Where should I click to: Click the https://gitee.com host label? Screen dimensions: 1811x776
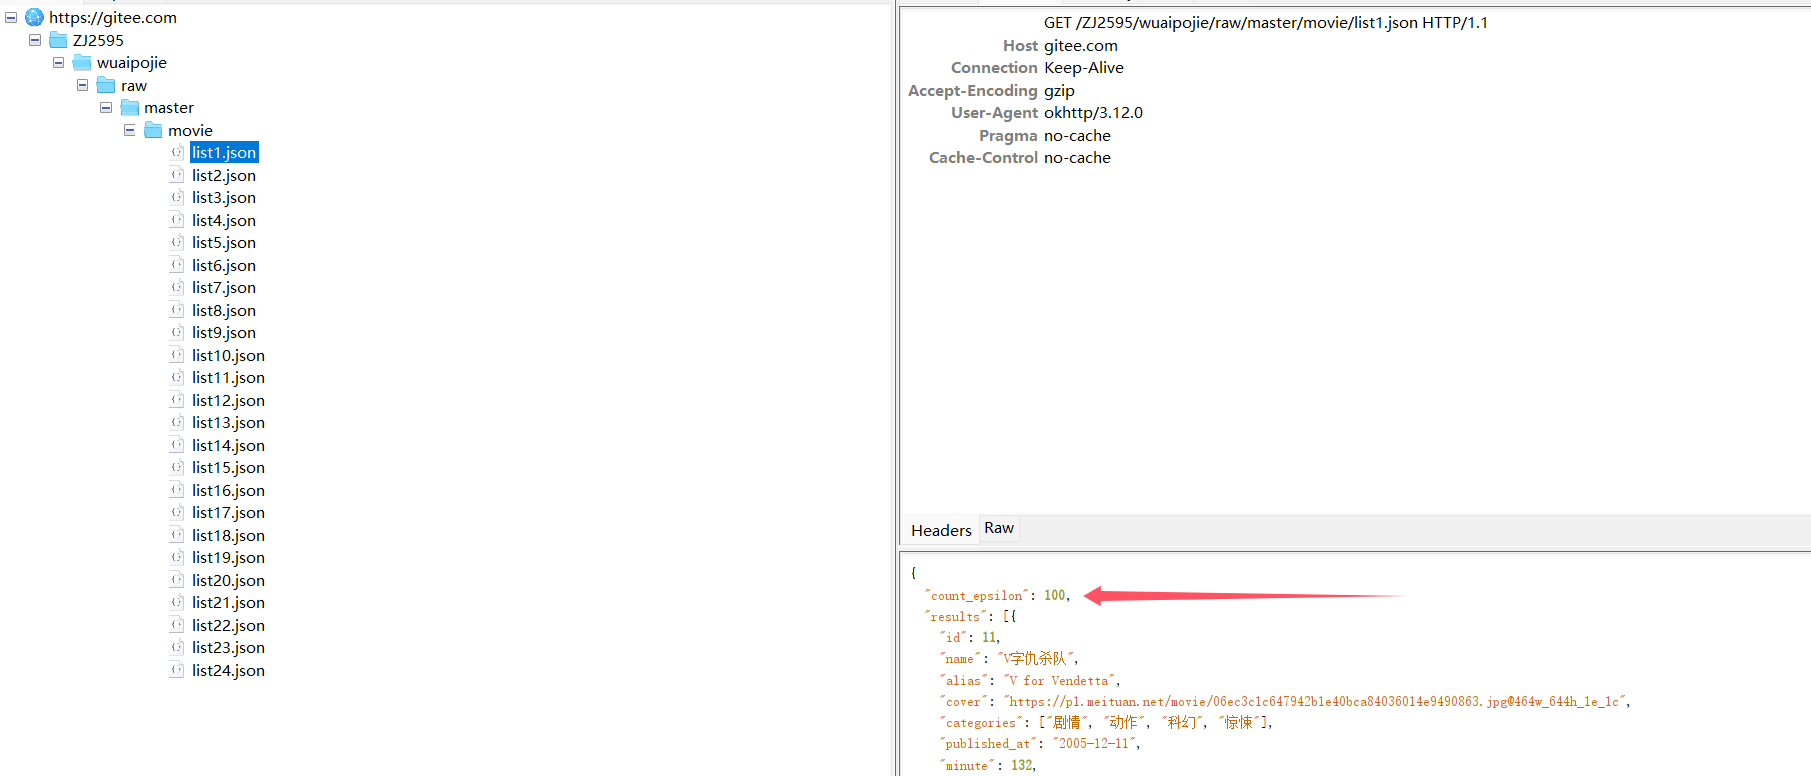click(x=113, y=17)
